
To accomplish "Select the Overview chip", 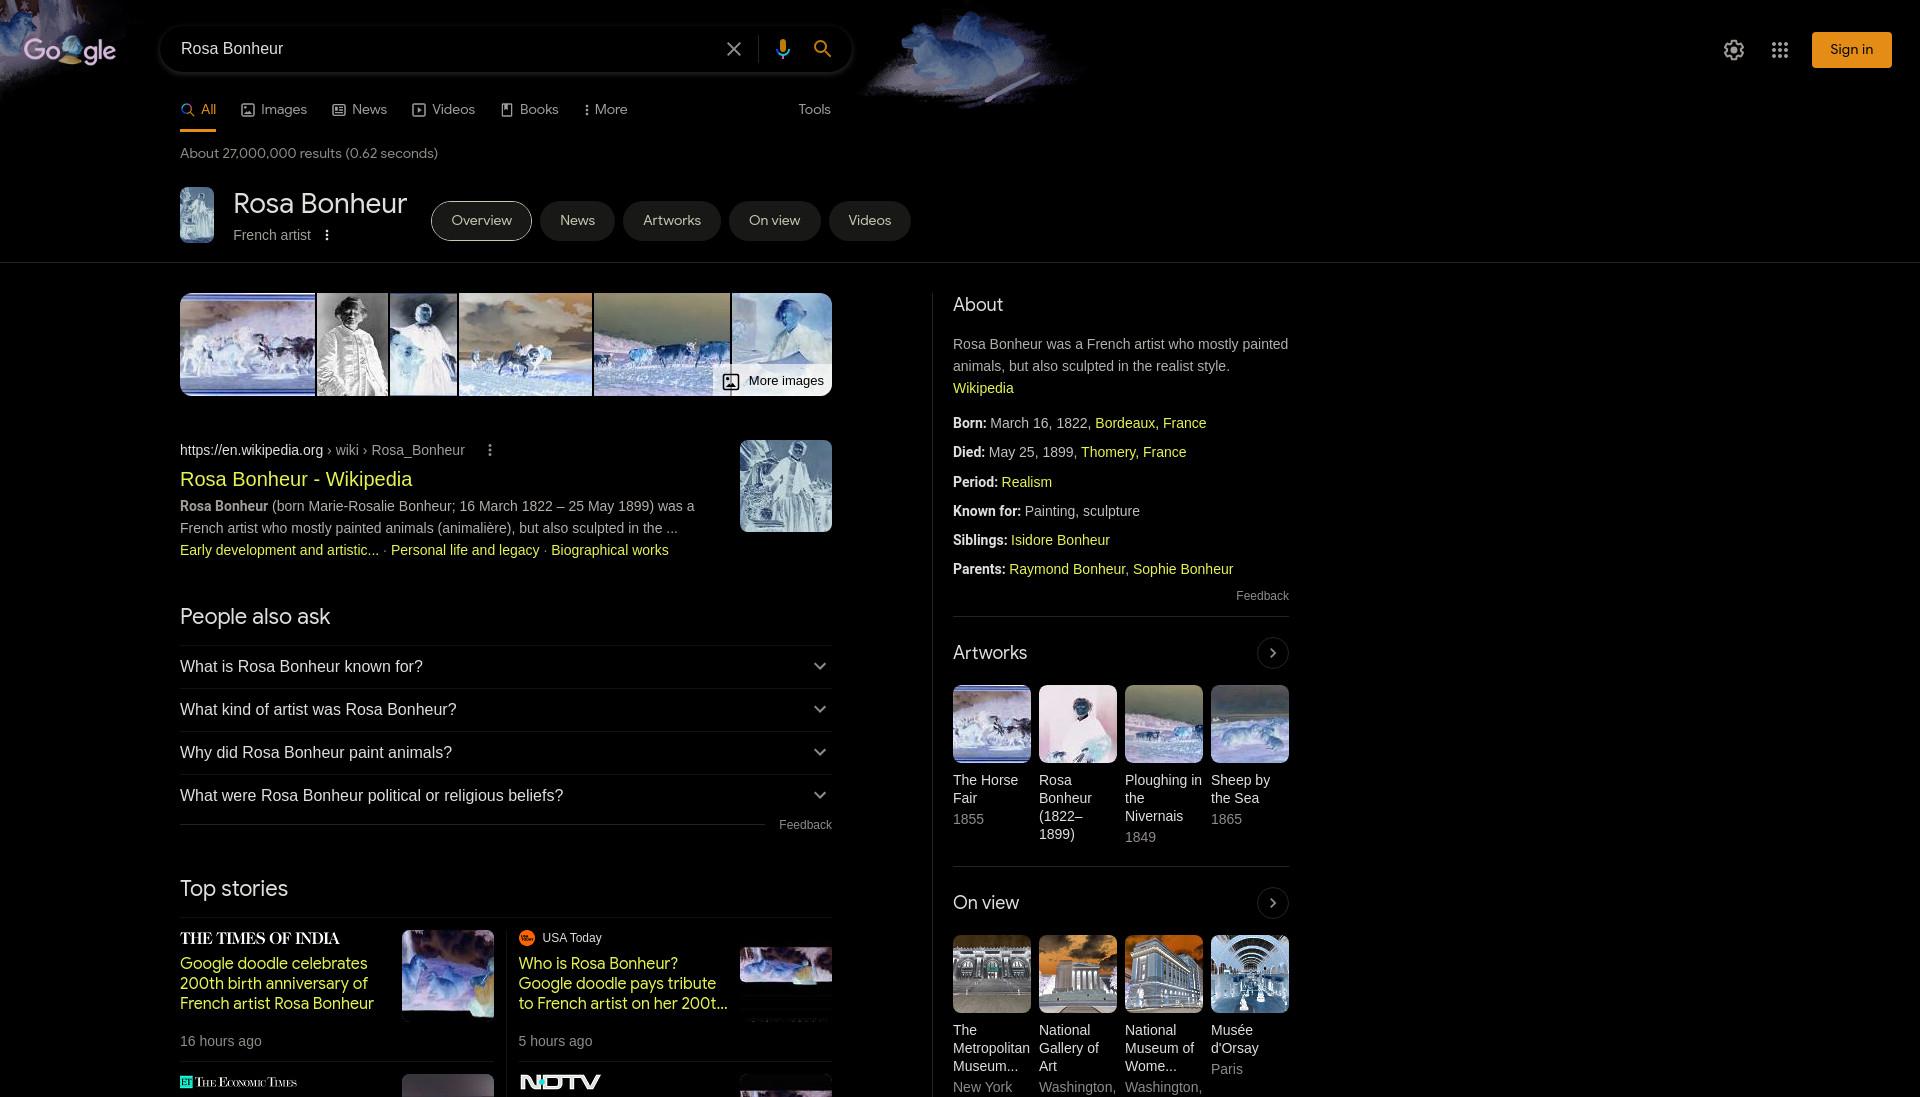I will point(481,221).
